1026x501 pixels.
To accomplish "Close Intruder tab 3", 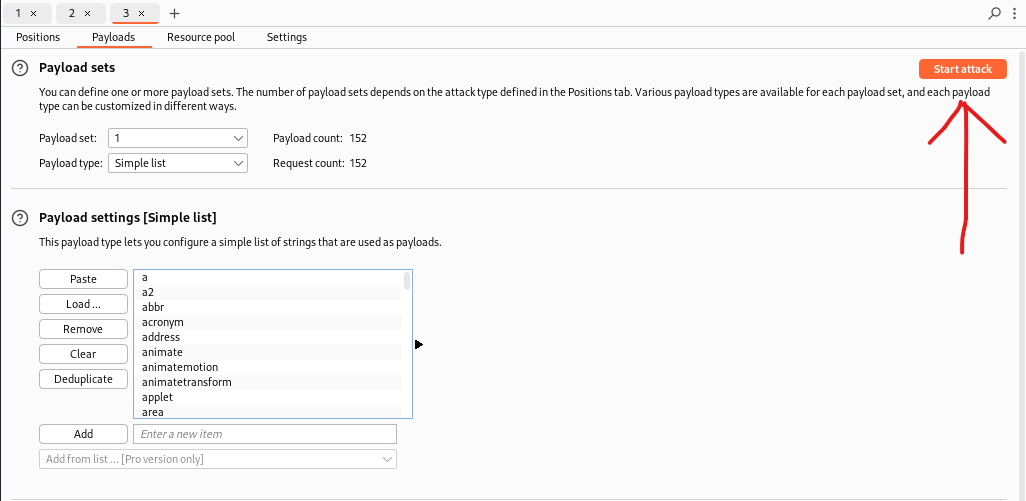I will (x=141, y=13).
